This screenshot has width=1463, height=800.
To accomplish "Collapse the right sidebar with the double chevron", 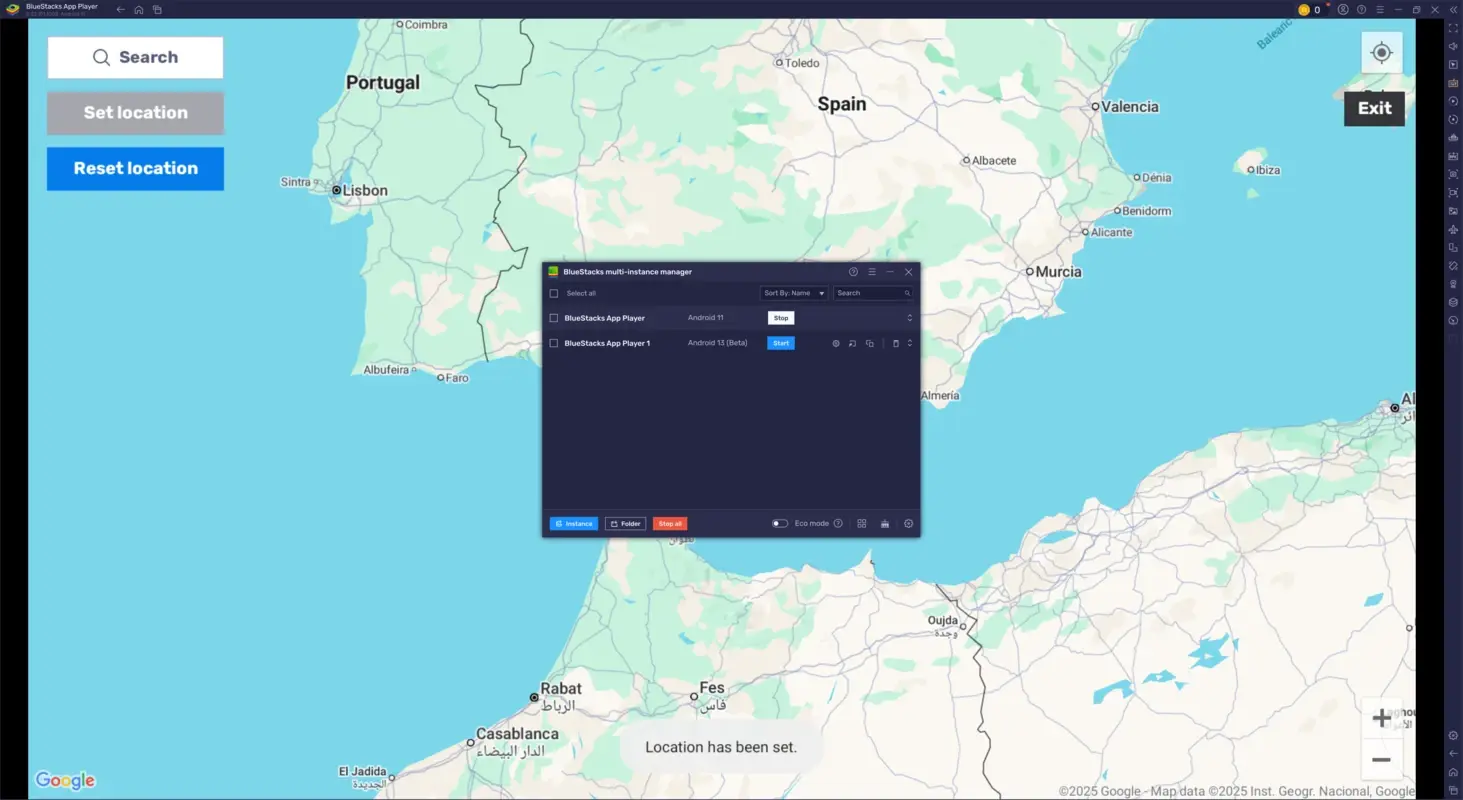I will click(x=1452, y=9).
